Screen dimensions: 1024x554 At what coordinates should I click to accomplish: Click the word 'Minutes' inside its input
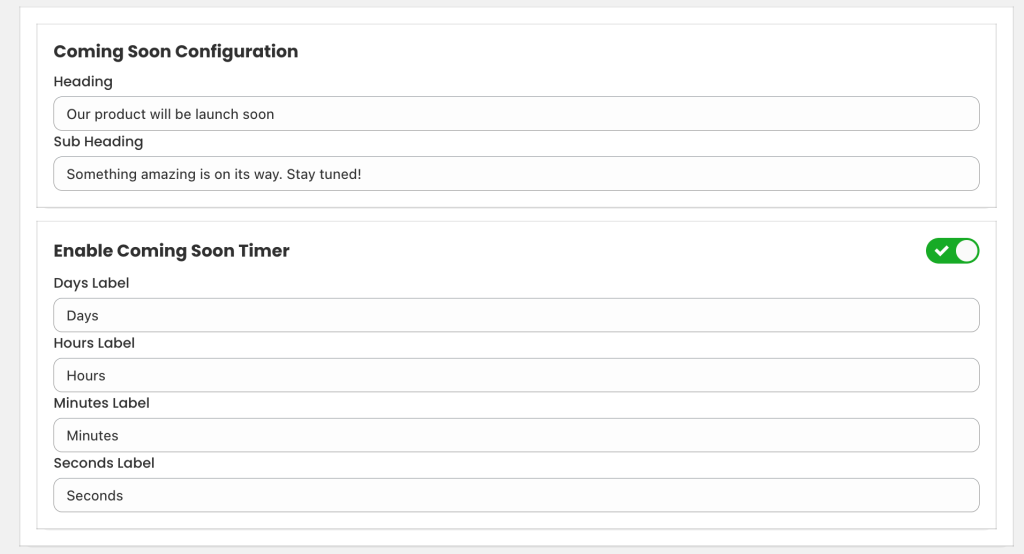pos(92,435)
